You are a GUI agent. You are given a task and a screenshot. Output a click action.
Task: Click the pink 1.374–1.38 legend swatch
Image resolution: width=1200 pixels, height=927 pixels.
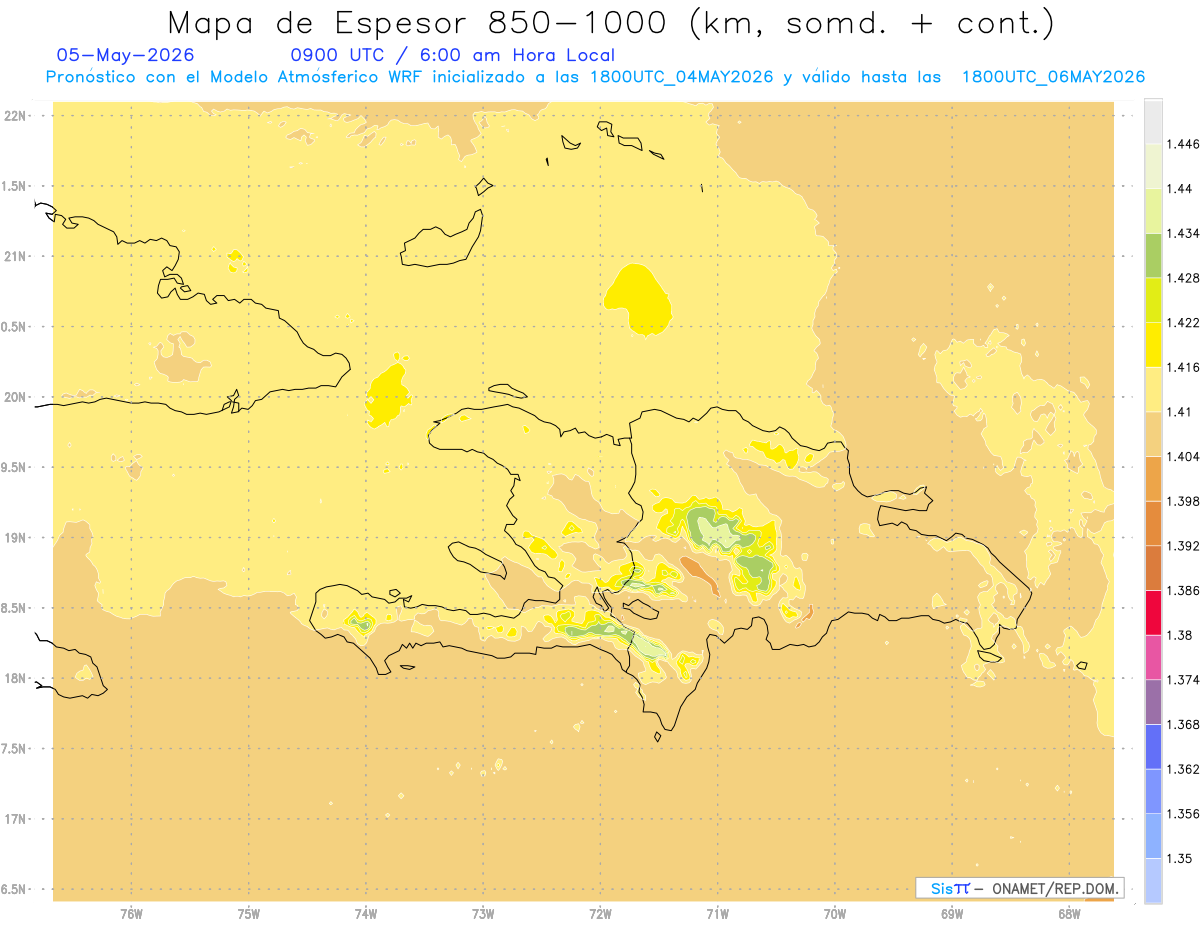click(x=1153, y=657)
